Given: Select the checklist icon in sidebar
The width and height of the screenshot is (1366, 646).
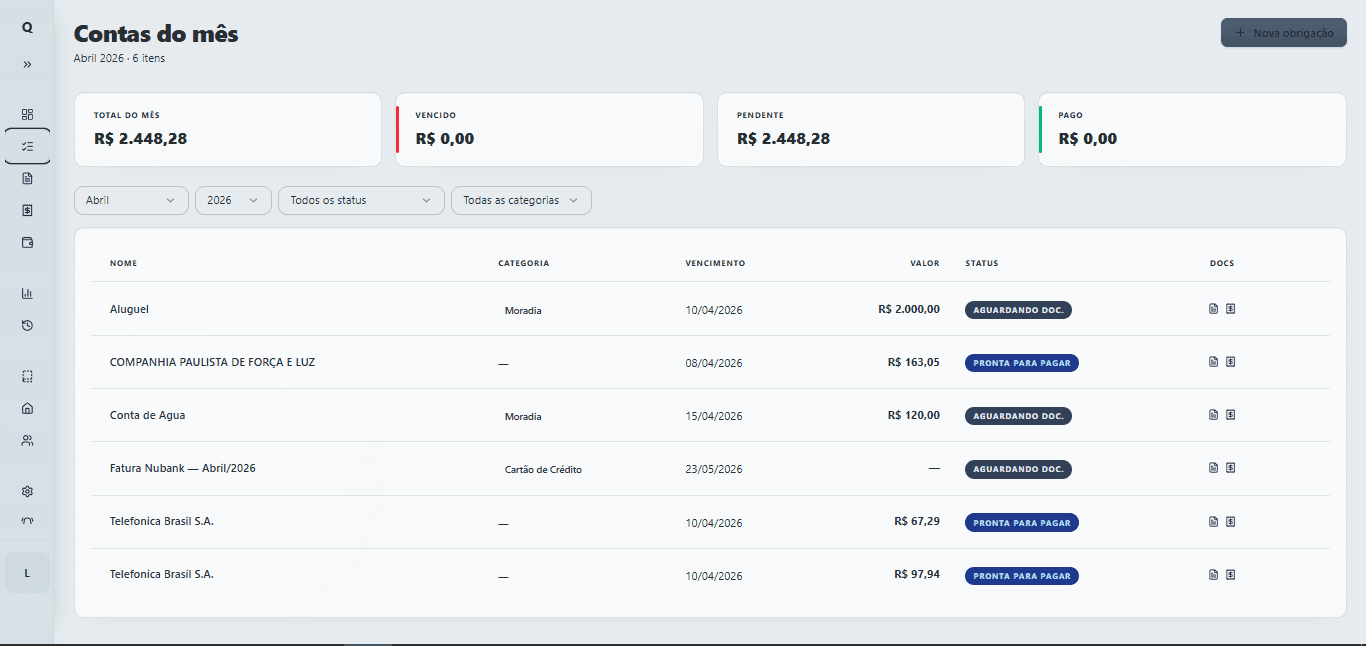Looking at the screenshot, I should click(x=27, y=146).
